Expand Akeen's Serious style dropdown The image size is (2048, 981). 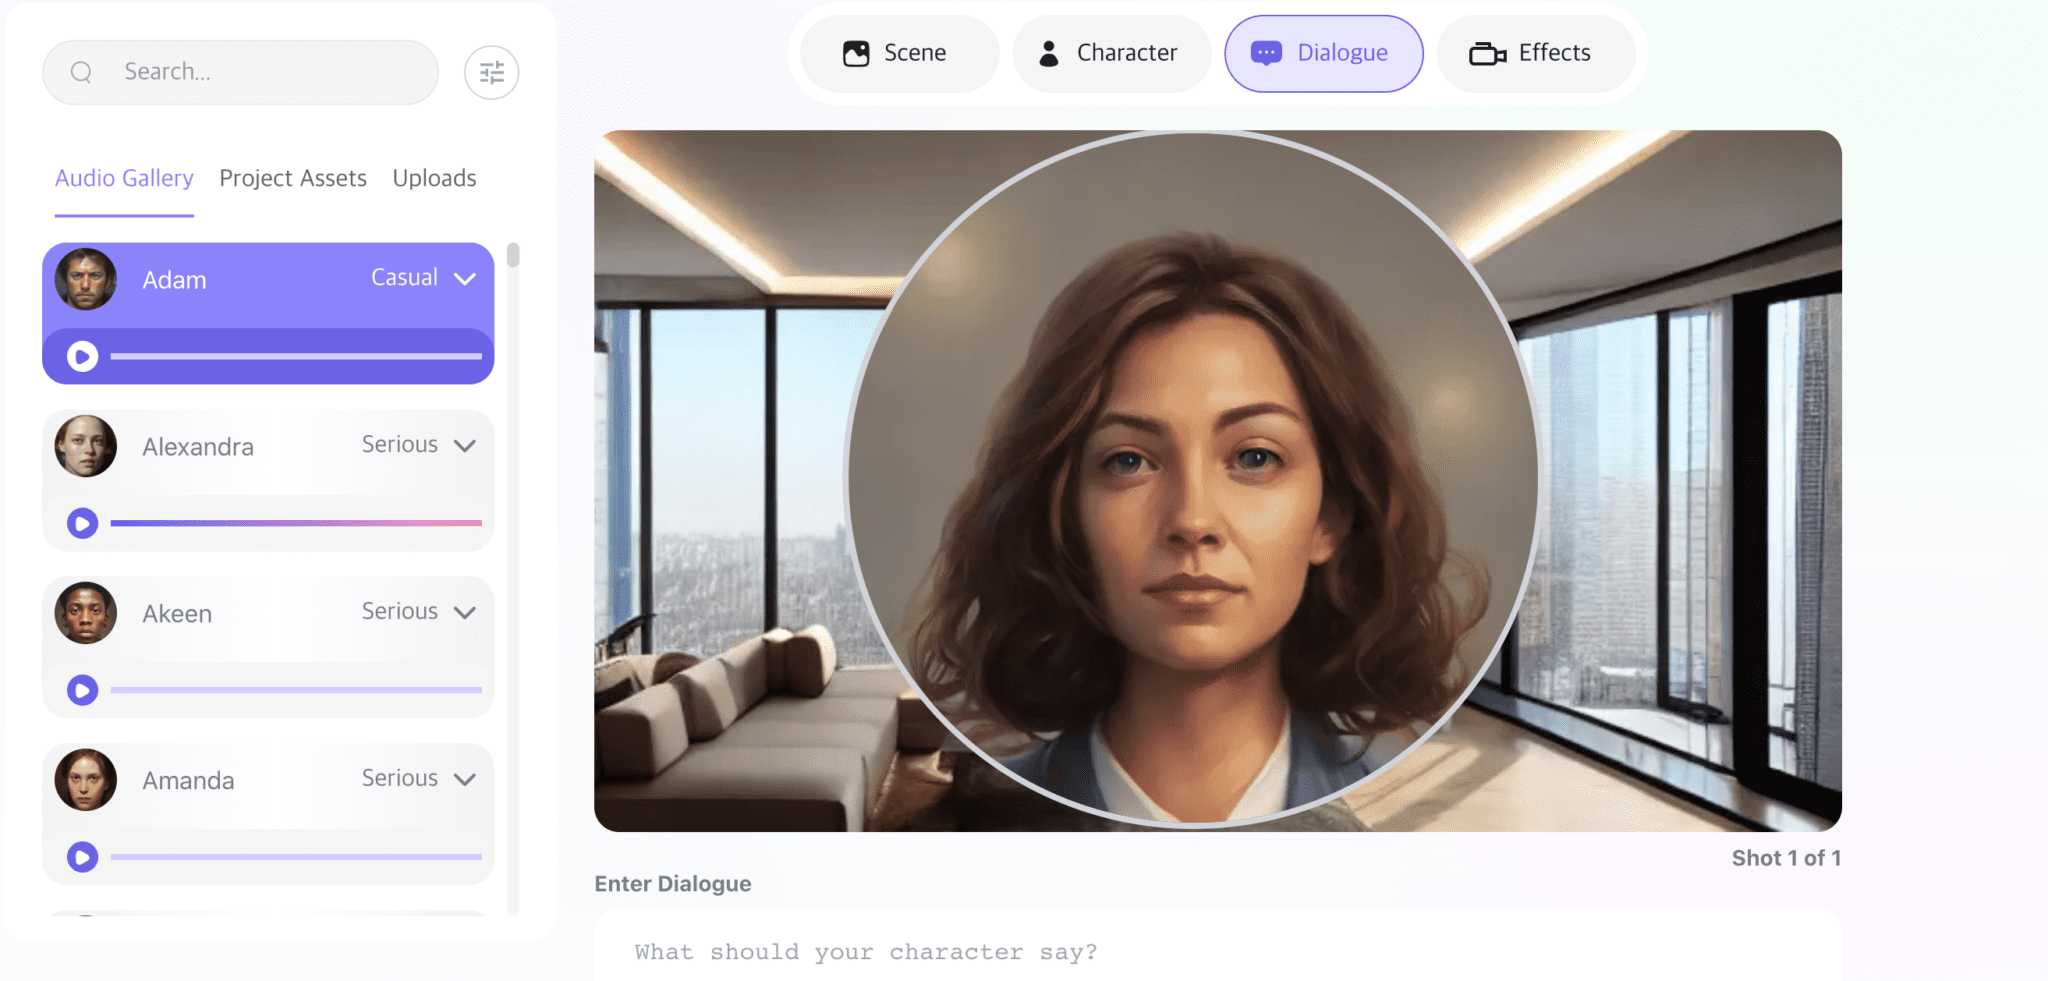[x=418, y=612]
